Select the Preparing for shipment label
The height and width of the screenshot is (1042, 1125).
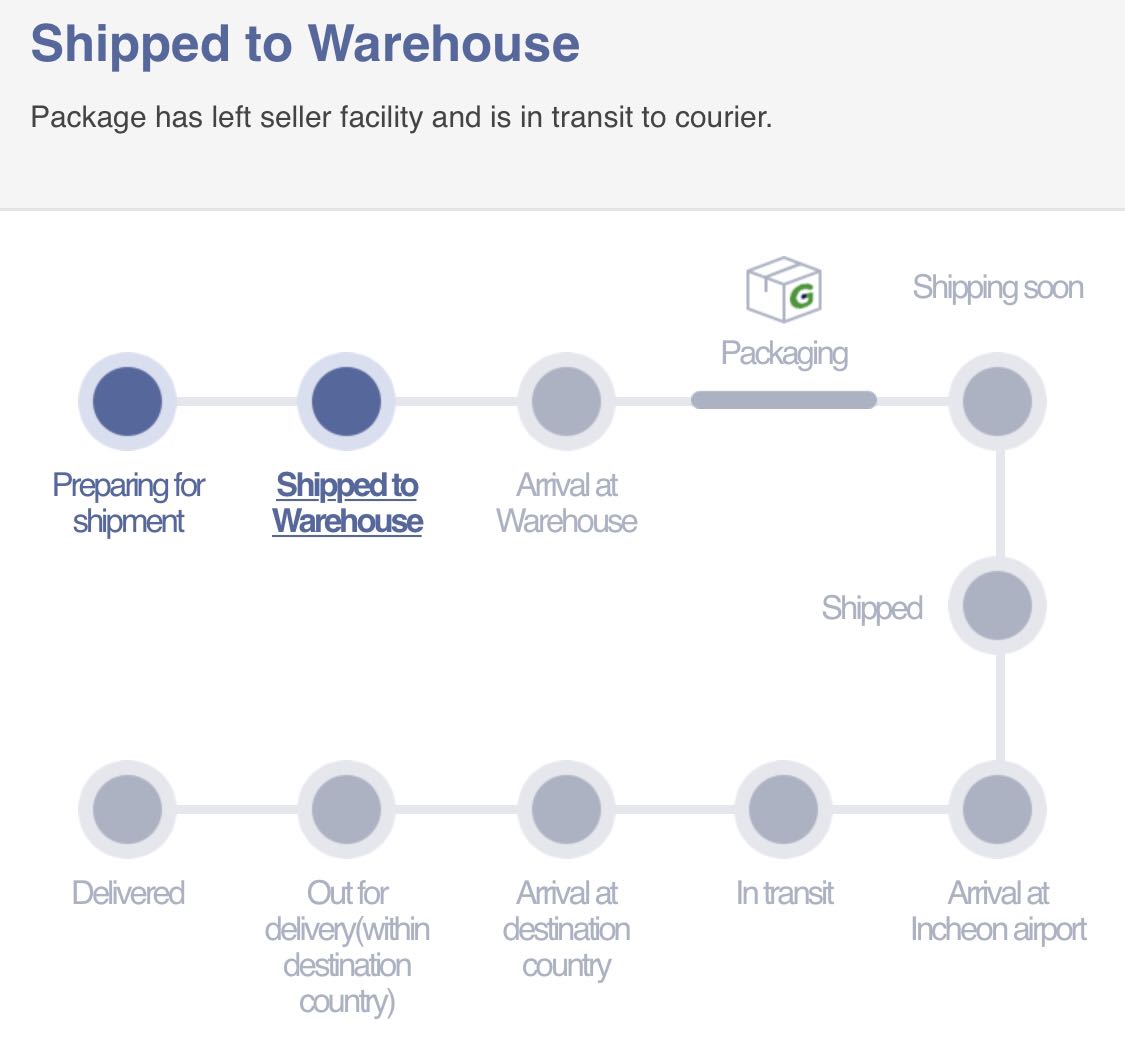click(x=128, y=503)
